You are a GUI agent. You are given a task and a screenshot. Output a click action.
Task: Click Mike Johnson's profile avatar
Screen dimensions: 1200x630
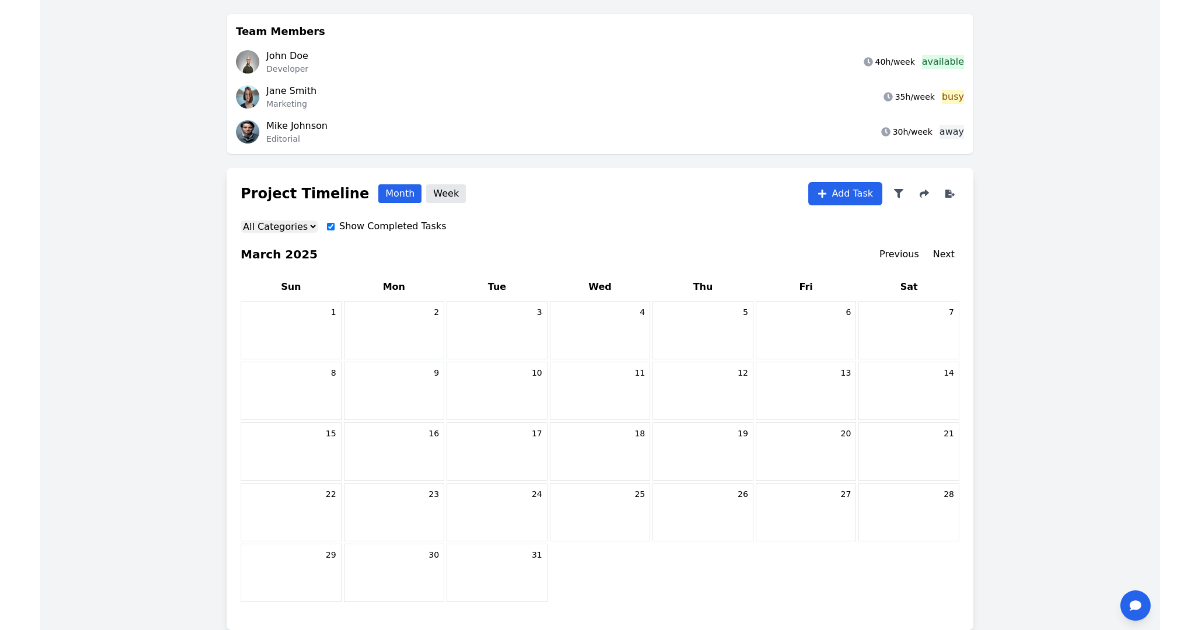pyautogui.click(x=247, y=131)
